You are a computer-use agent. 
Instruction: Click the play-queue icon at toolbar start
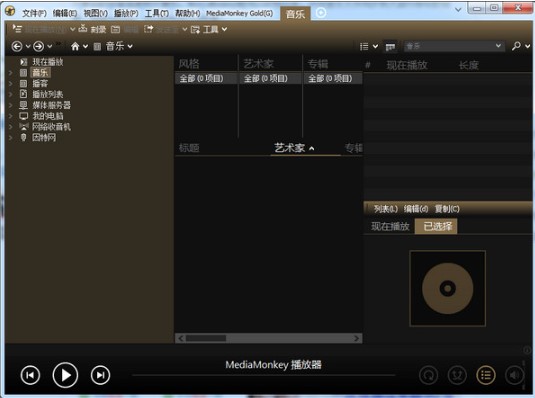(x=17, y=29)
